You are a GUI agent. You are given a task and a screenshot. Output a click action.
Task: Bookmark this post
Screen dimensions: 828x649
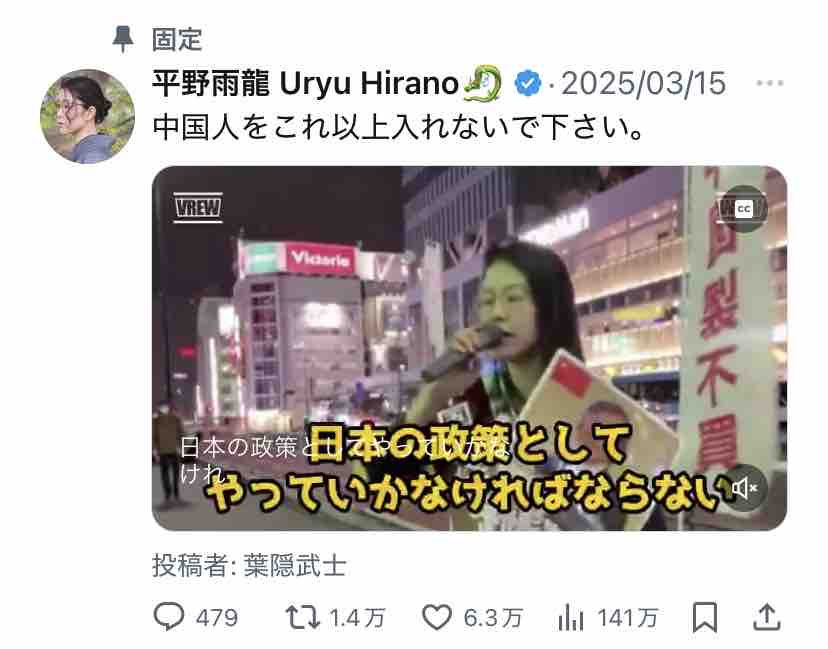coord(705,617)
